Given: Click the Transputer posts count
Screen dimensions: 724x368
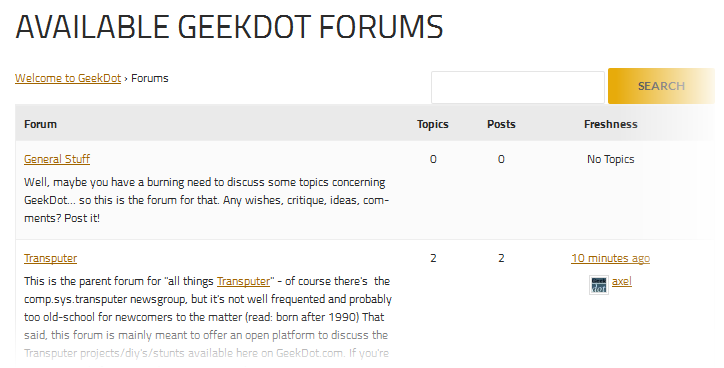Looking at the screenshot, I should 501,258.
